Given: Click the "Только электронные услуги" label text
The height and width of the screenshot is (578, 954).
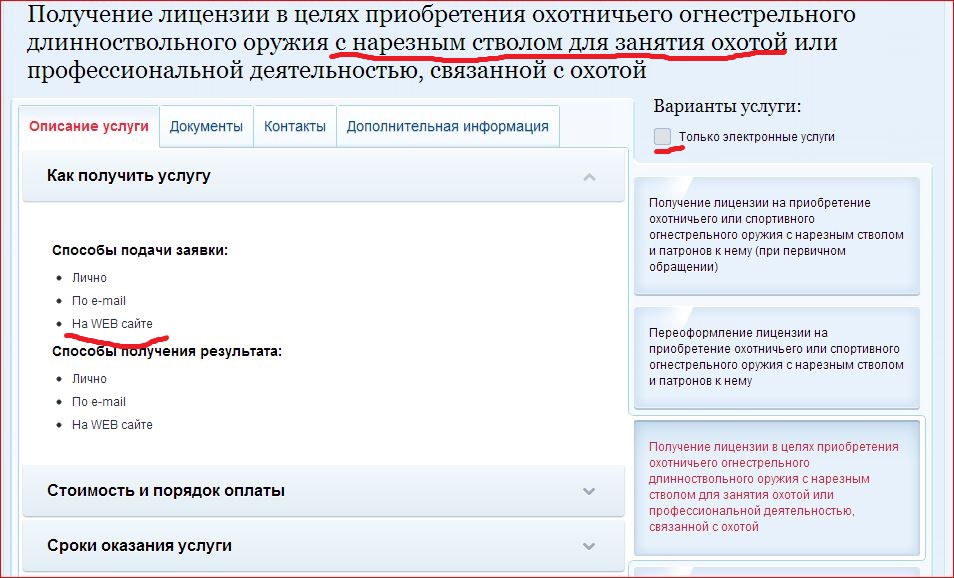Looking at the screenshot, I should [756, 137].
